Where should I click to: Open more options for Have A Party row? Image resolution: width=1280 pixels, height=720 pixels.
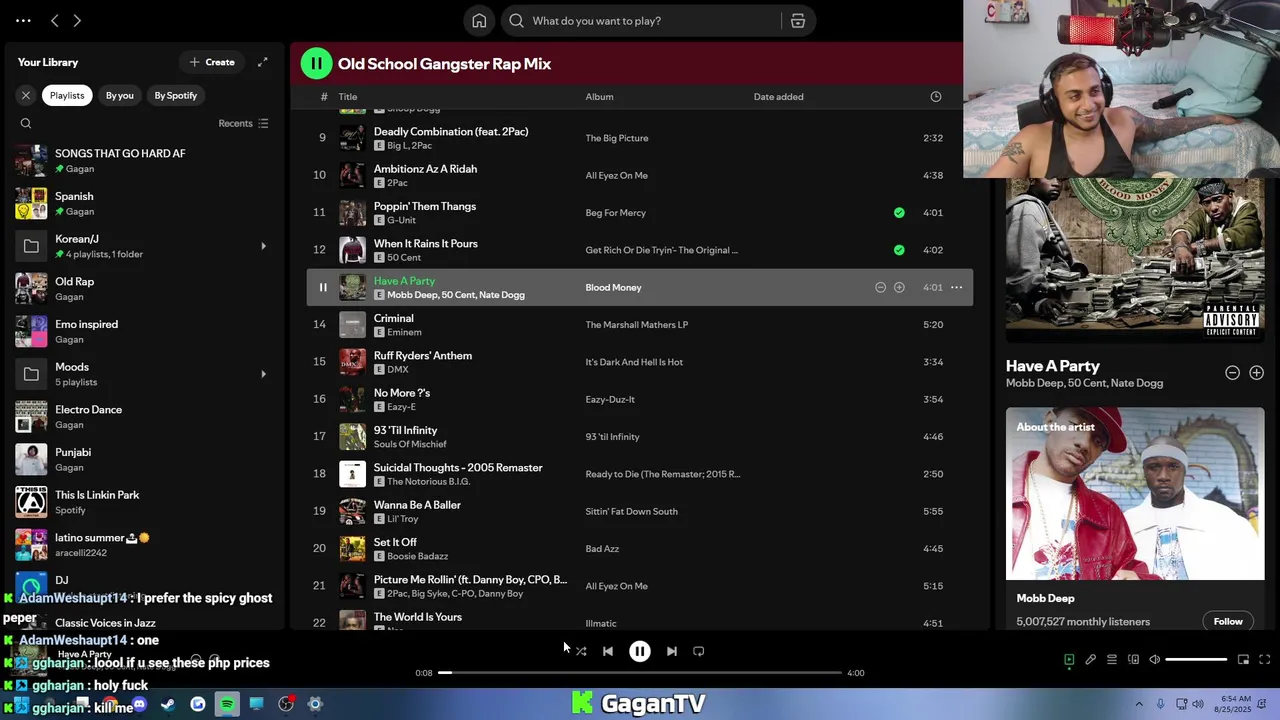click(x=956, y=287)
